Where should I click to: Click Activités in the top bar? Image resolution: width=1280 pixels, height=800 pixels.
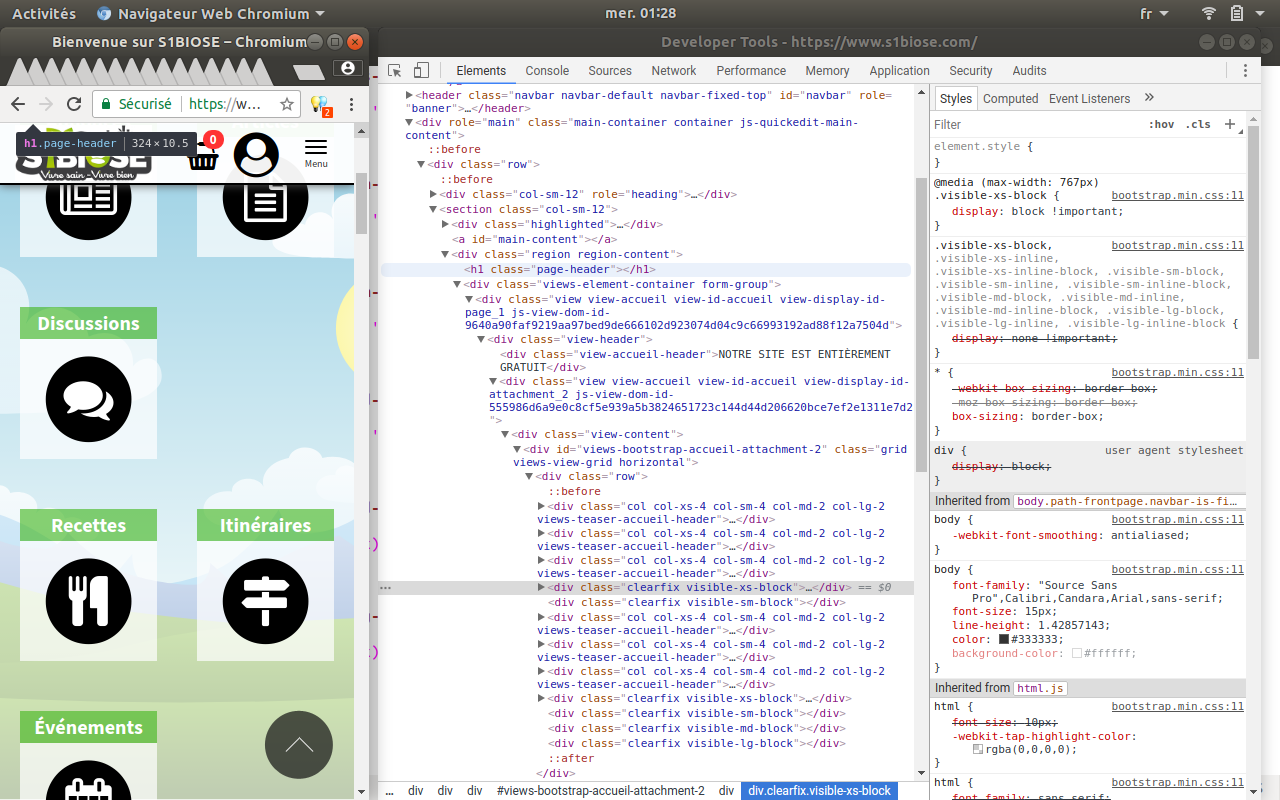tap(43, 14)
